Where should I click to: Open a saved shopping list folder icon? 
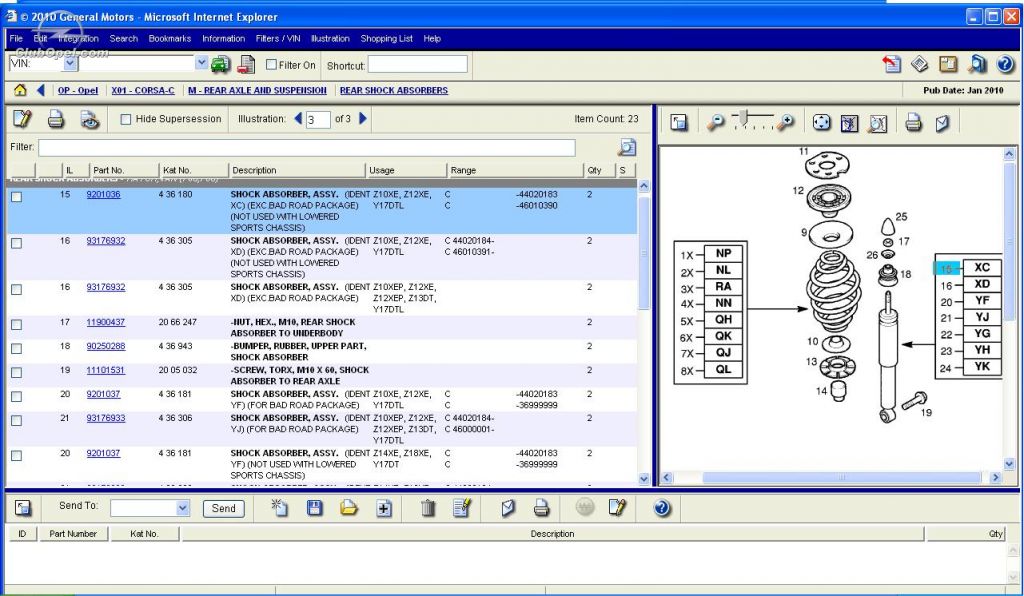[x=349, y=508]
